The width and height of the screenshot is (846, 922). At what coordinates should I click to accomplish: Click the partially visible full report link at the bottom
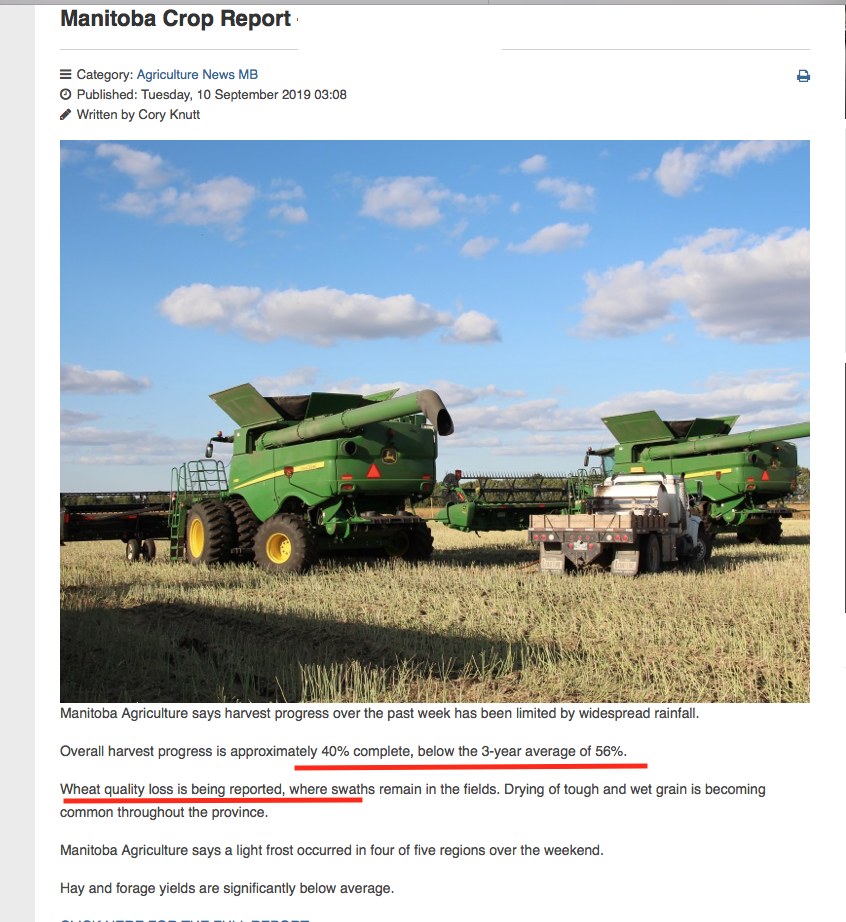(185, 919)
